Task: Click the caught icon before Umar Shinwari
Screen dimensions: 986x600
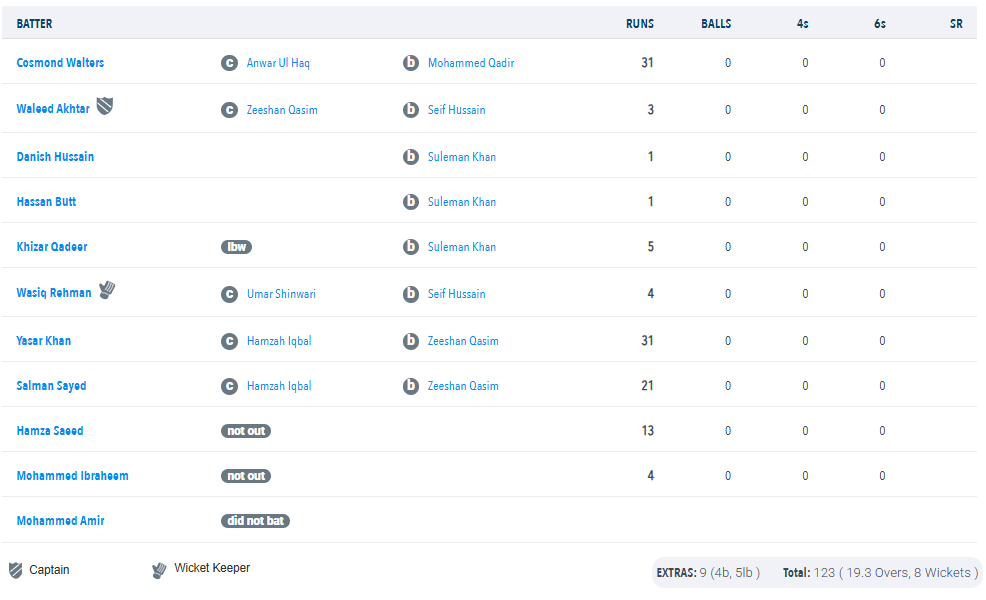Action: (x=230, y=294)
